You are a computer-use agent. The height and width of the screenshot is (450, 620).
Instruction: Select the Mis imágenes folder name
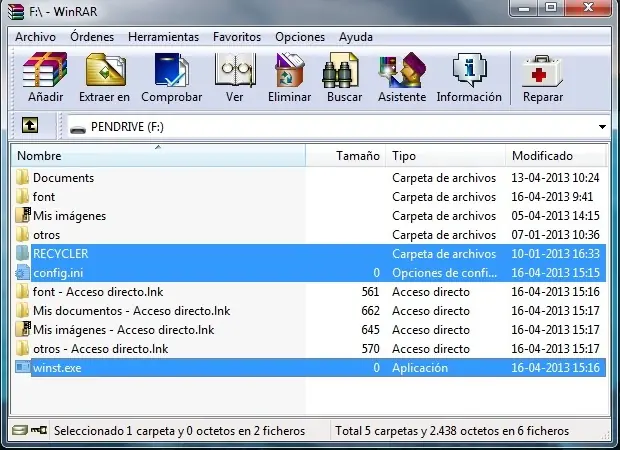pos(70,216)
